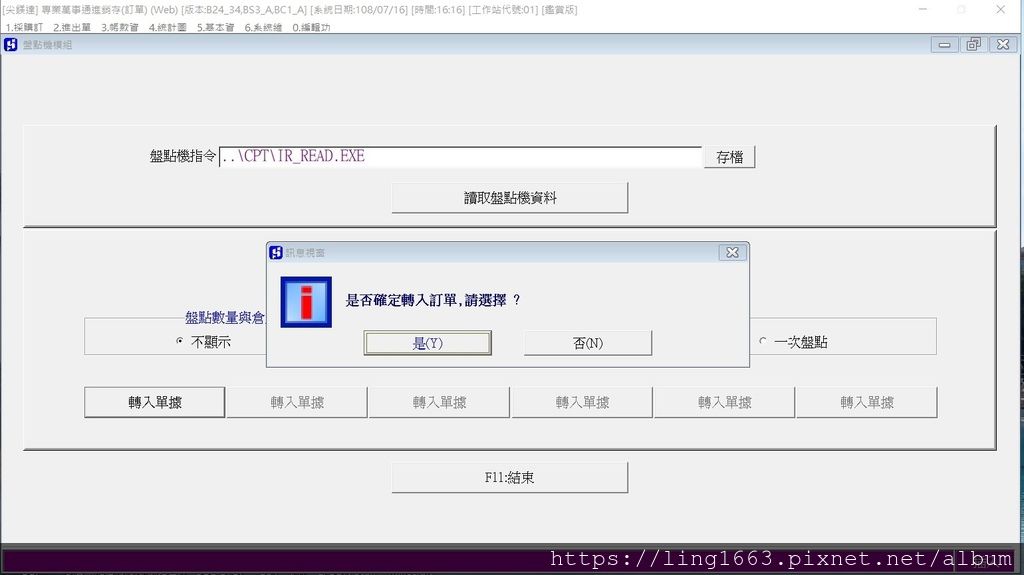Open the 0.編輯功 menu

pyautogui.click(x=311, y=27)
